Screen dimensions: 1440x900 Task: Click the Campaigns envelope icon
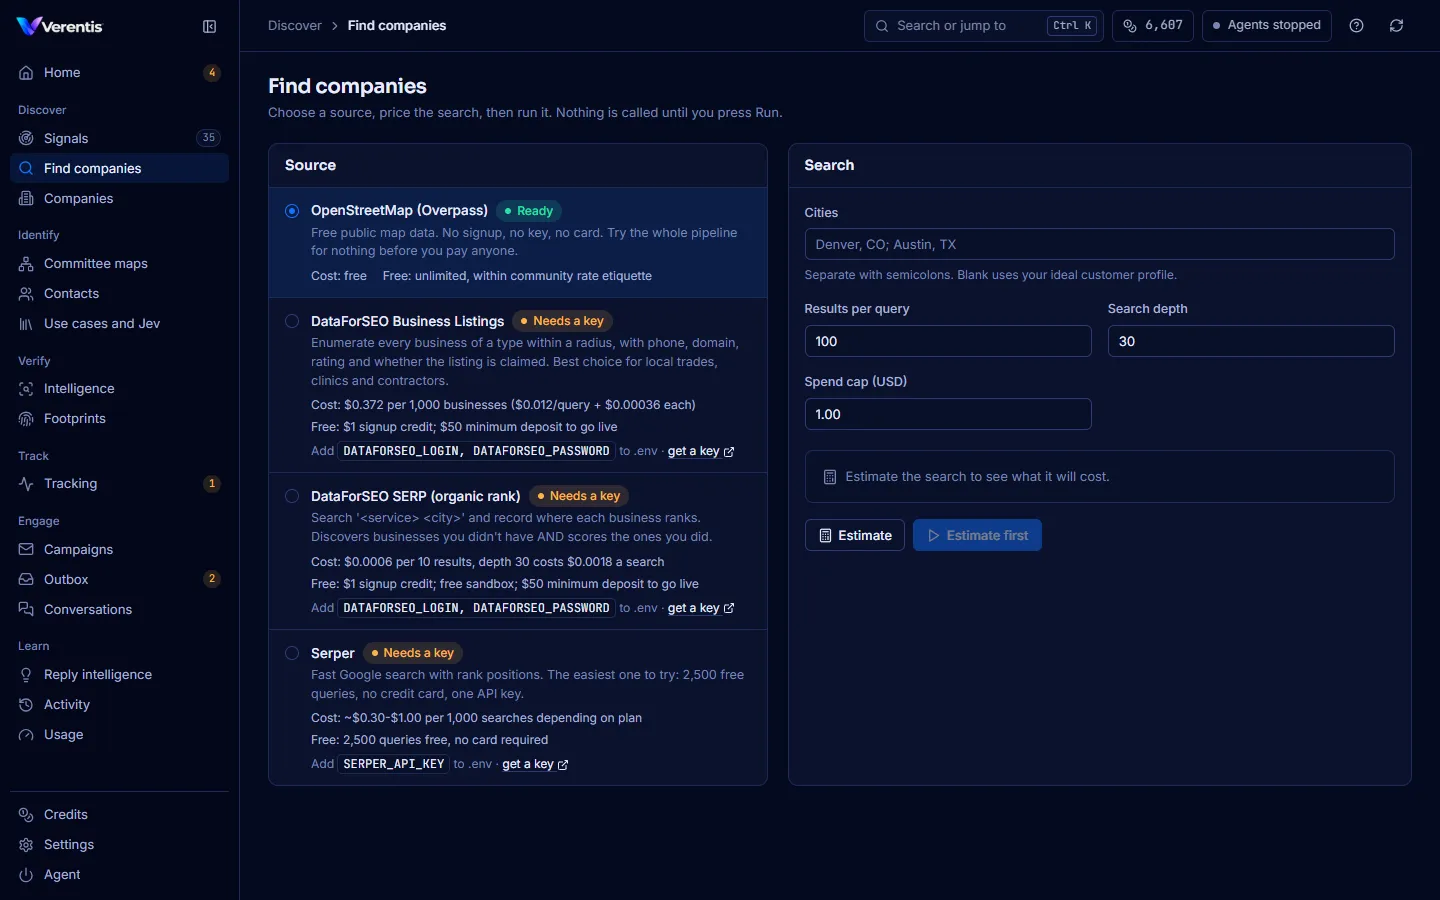[x=26, y=550]
